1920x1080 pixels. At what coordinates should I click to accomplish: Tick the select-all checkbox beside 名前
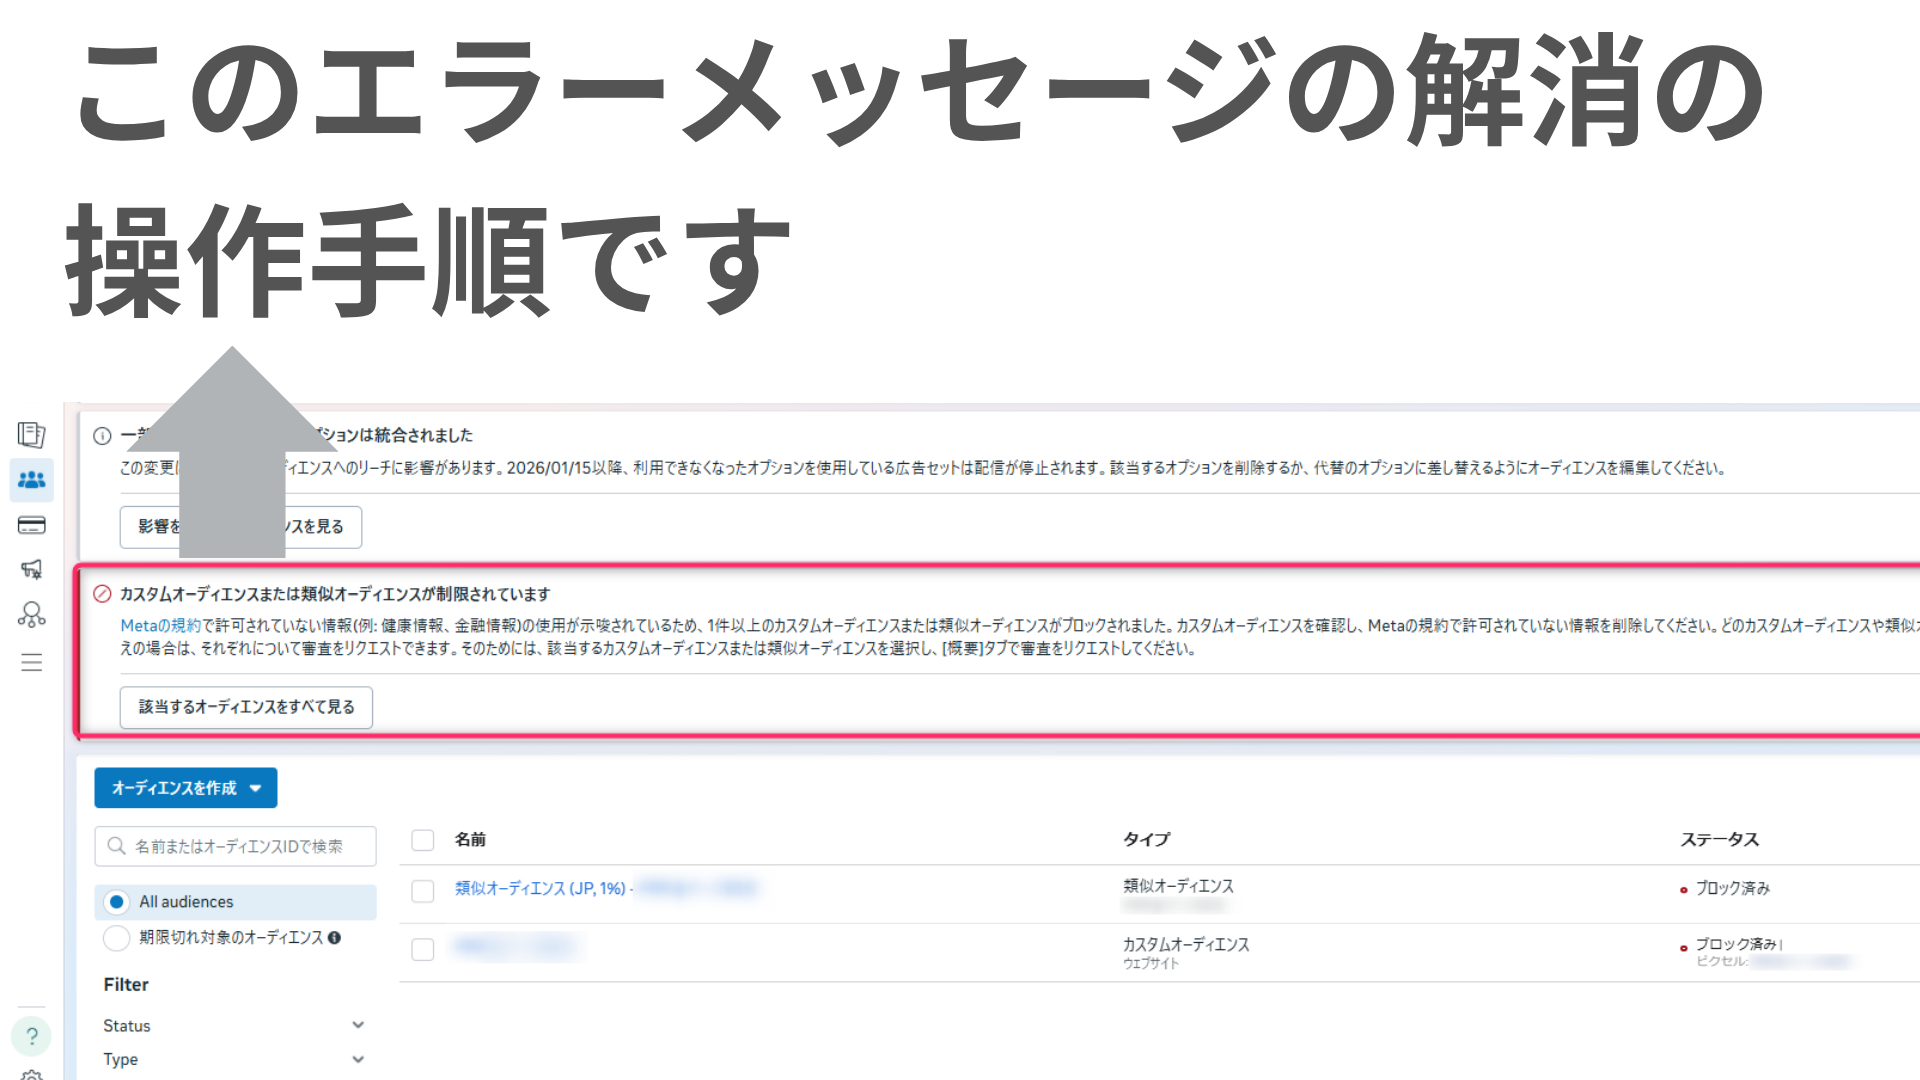point(423,840)
